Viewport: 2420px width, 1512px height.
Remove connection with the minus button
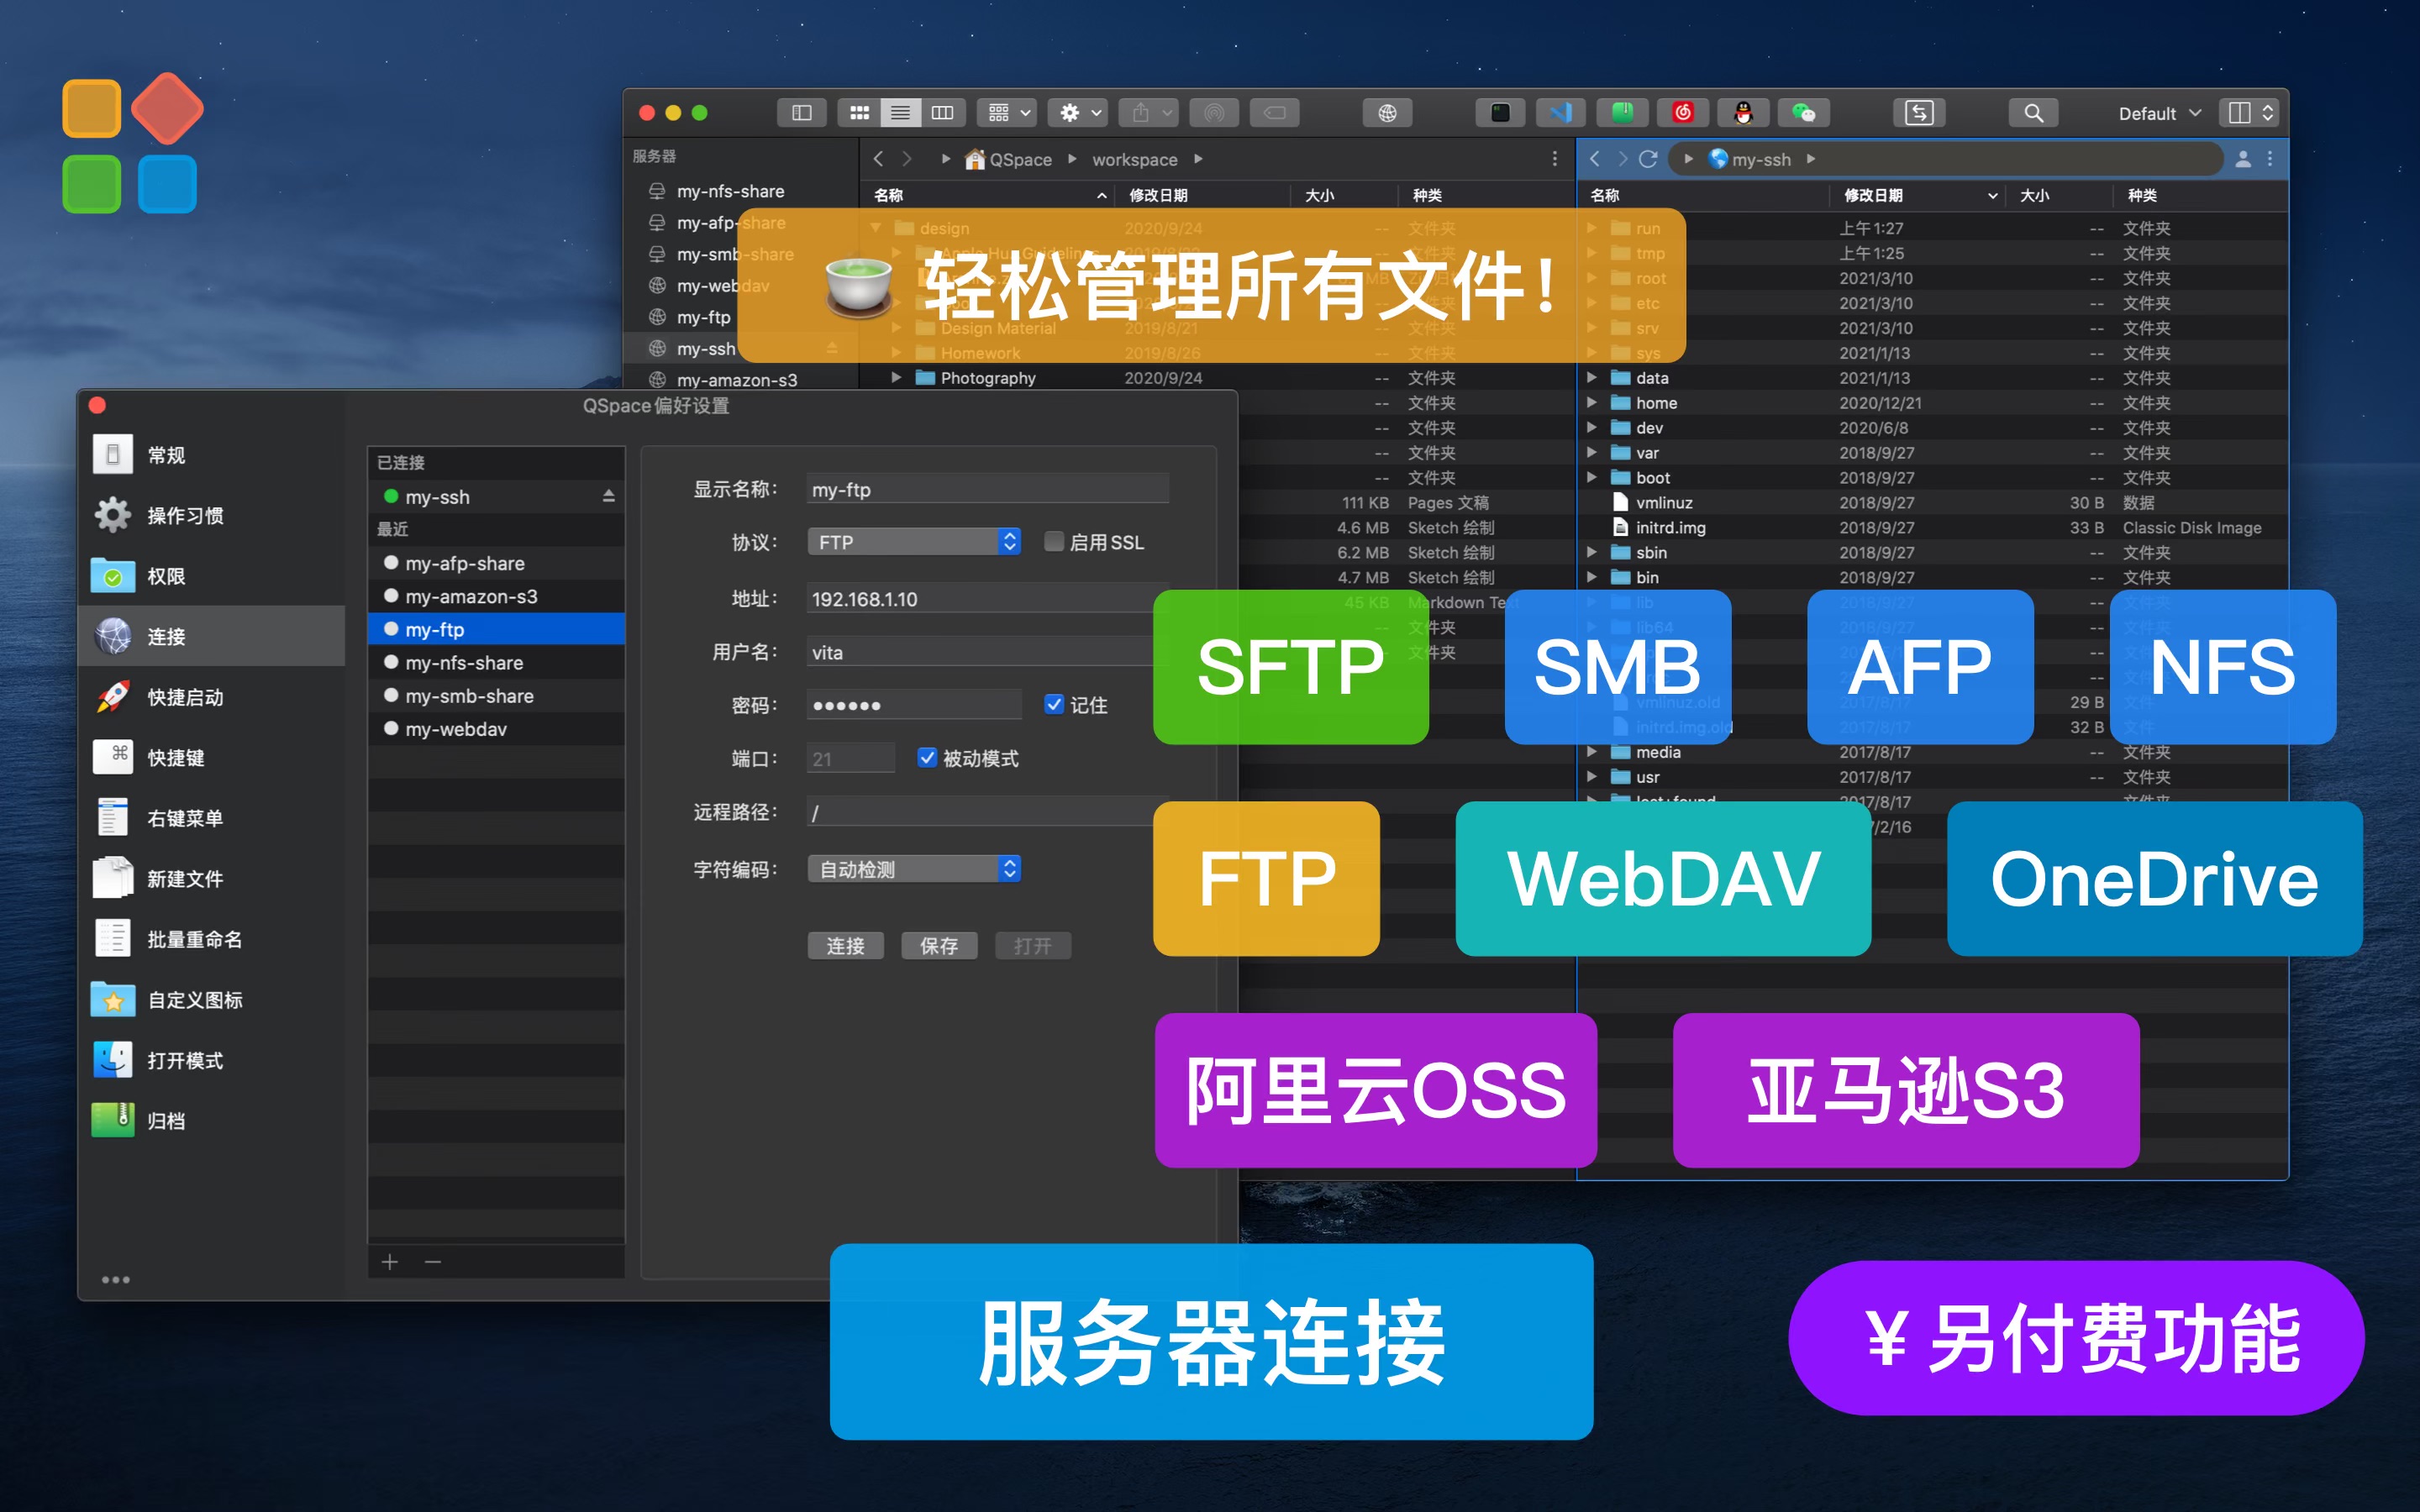click(x=433, y=1262)
